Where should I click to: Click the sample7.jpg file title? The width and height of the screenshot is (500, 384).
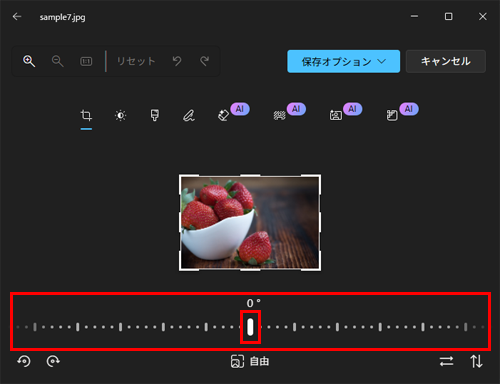pyautogui.click(x=62, y=17)
